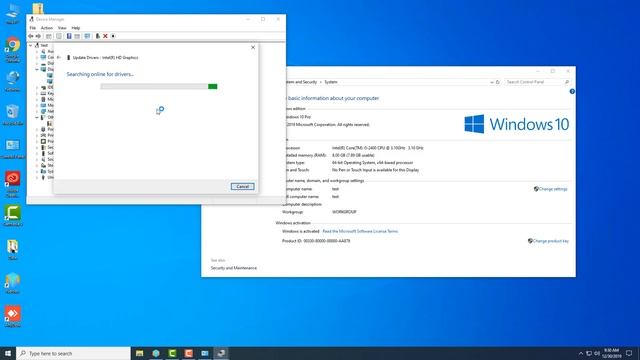This screenshot has height=360, width=640.
Task: Collapse the Other devices tree node
Action: [37, 118]
